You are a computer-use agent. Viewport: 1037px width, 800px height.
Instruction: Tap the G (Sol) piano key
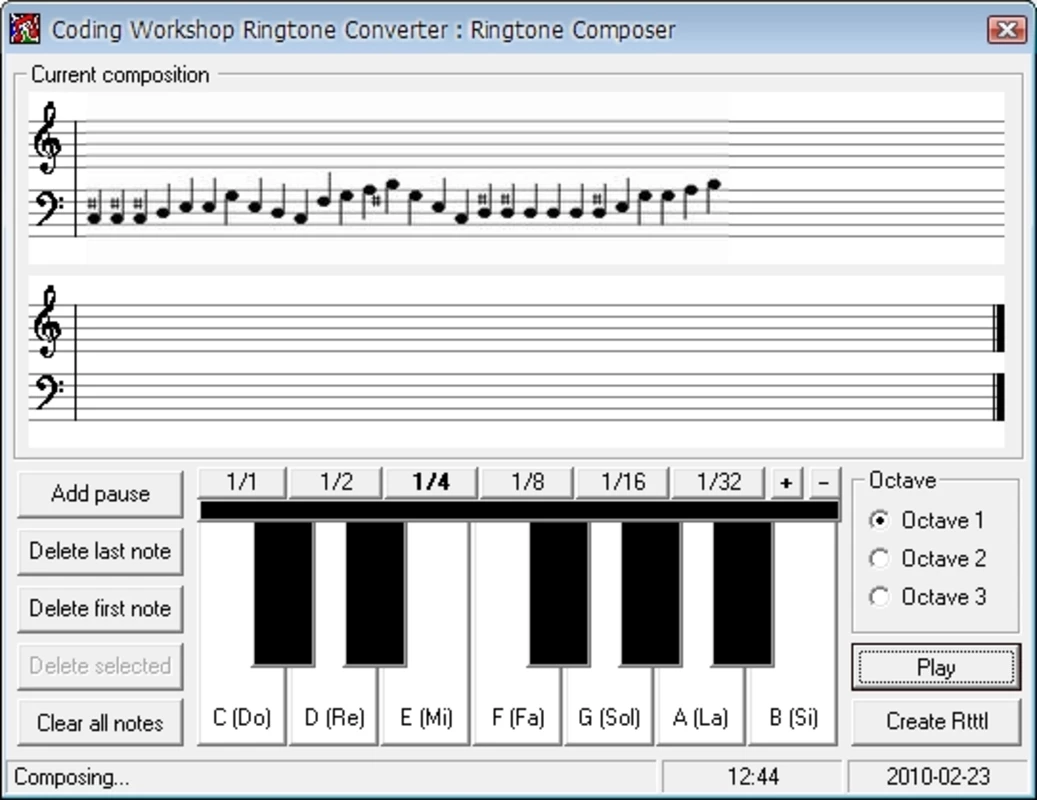609,707
